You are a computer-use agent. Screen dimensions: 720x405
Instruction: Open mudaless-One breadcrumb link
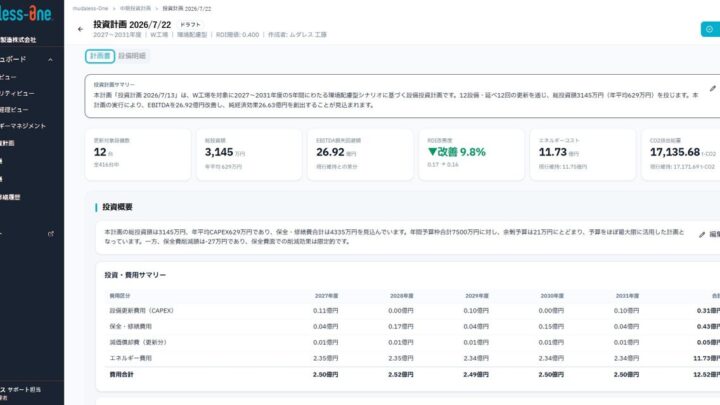coord(90,8)
